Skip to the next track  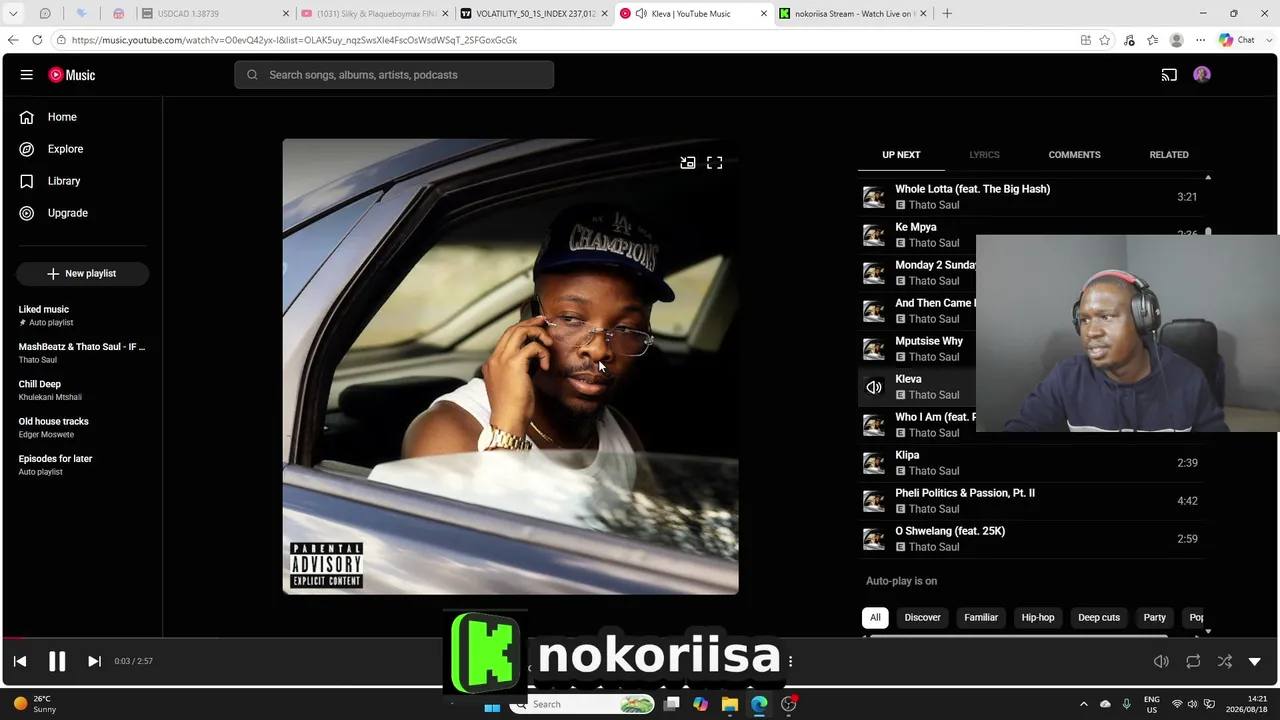coord(94,661)
